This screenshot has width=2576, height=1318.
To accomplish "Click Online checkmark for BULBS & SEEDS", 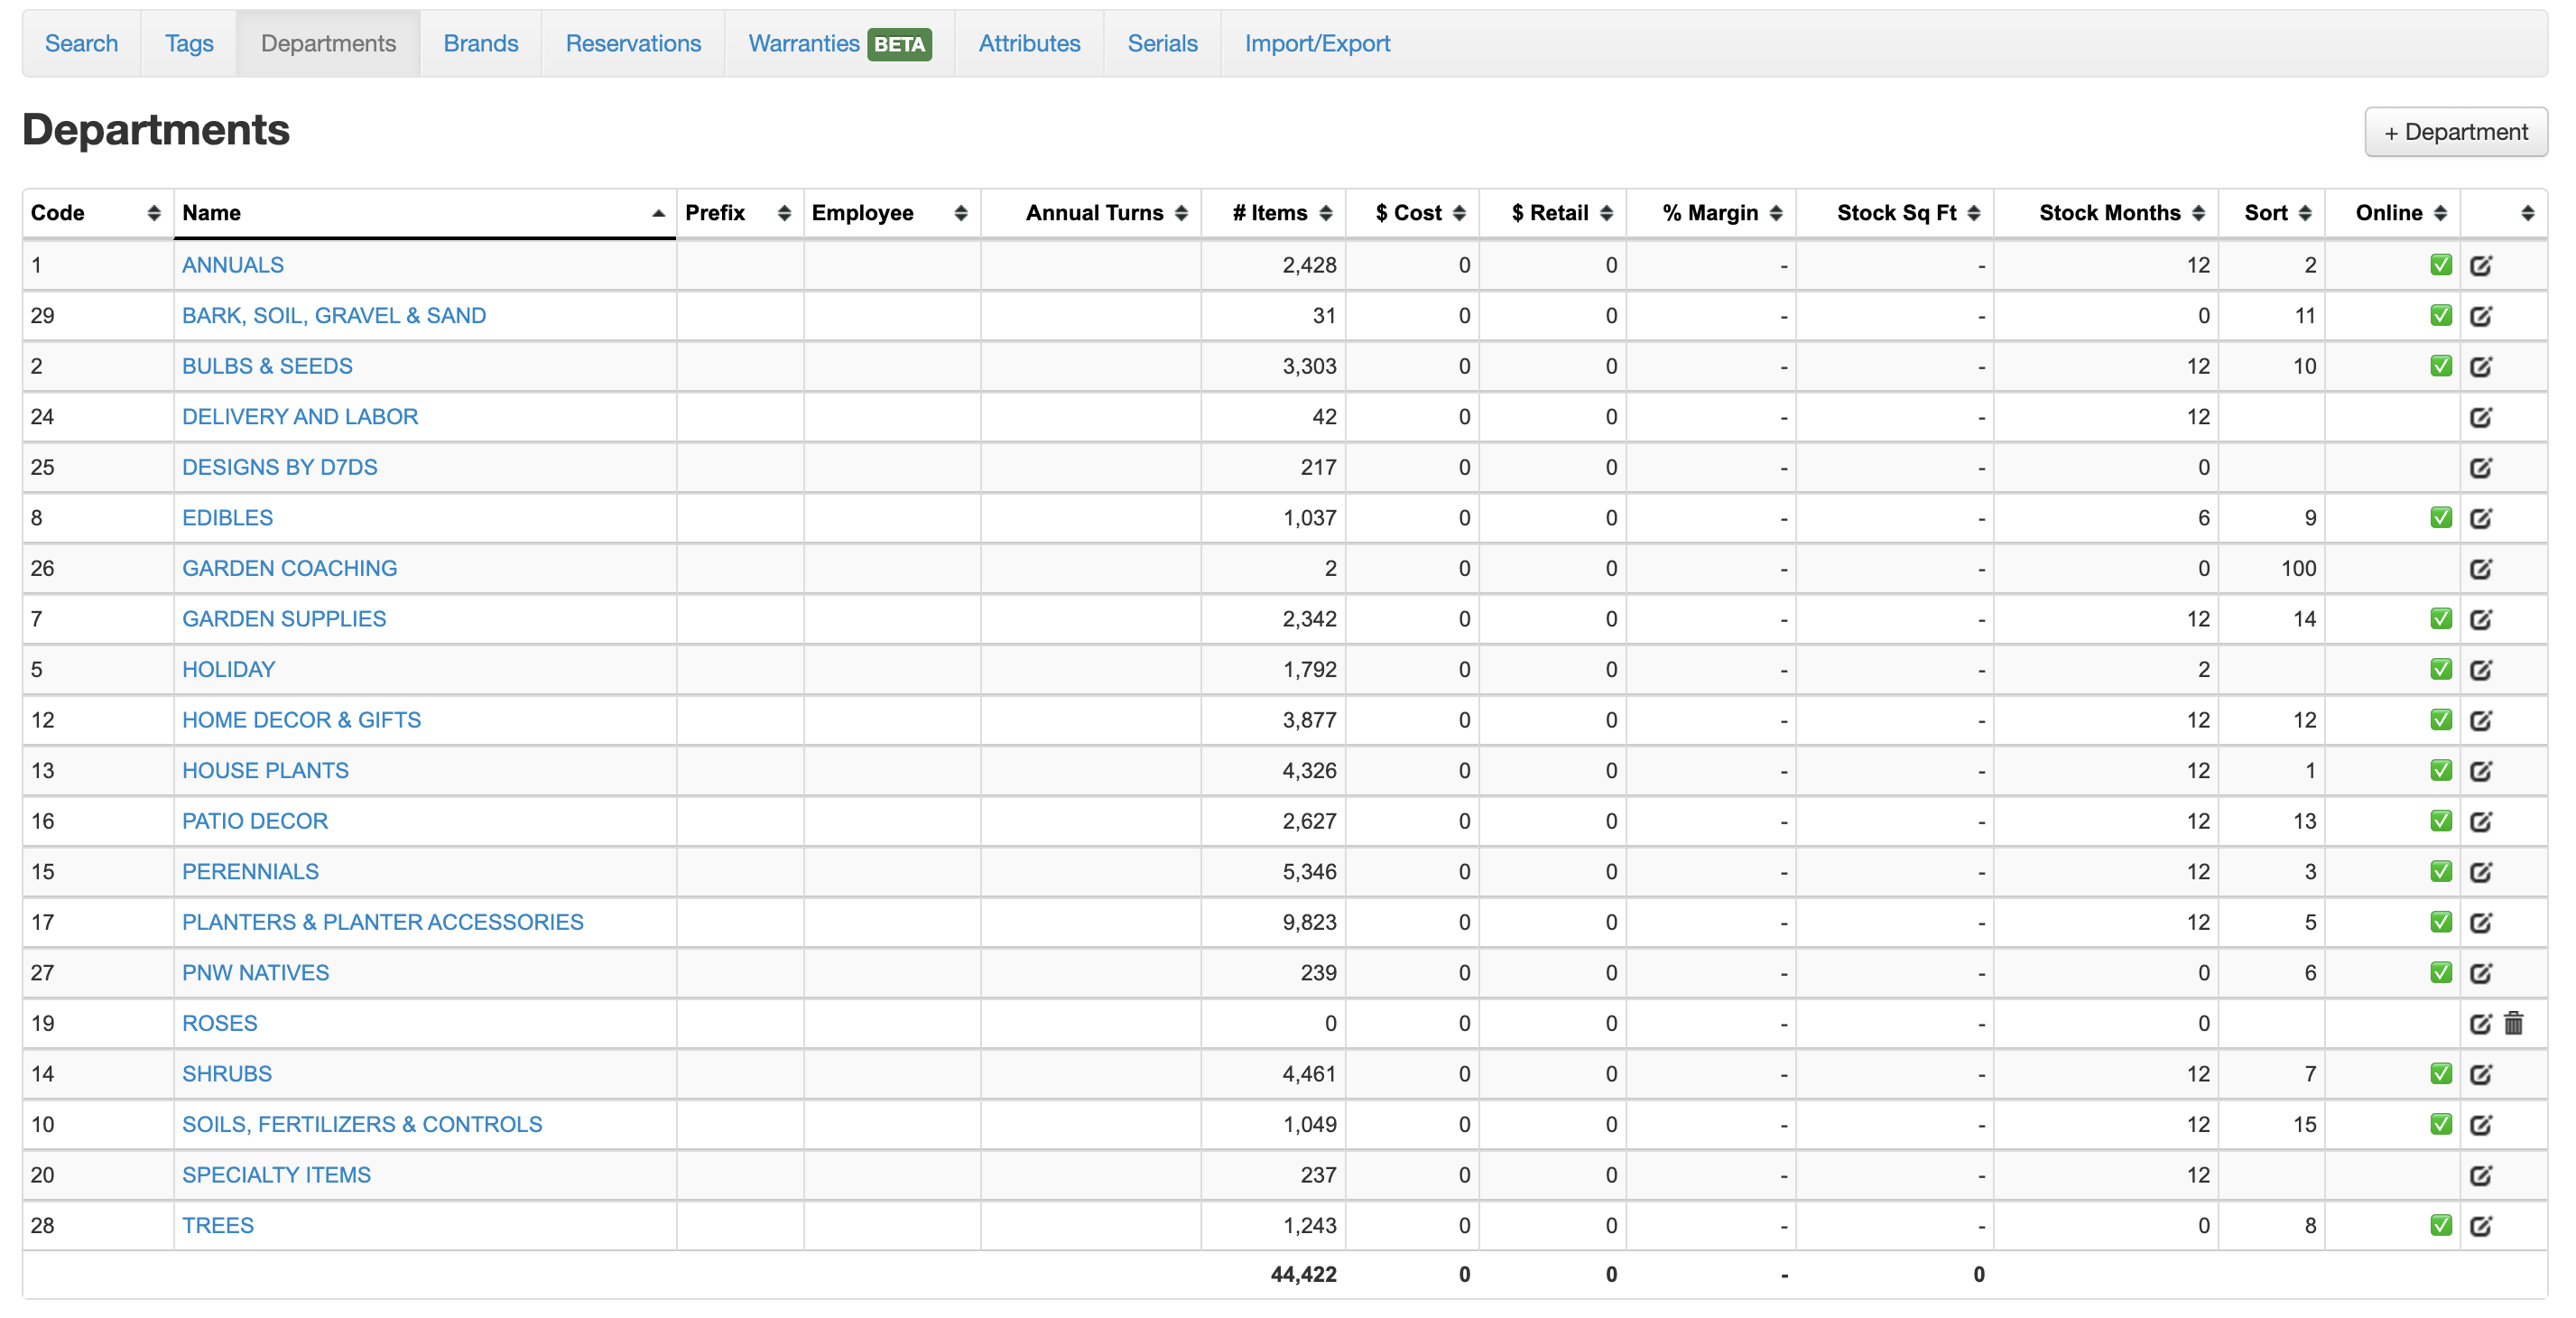I will coord(2441,366).
